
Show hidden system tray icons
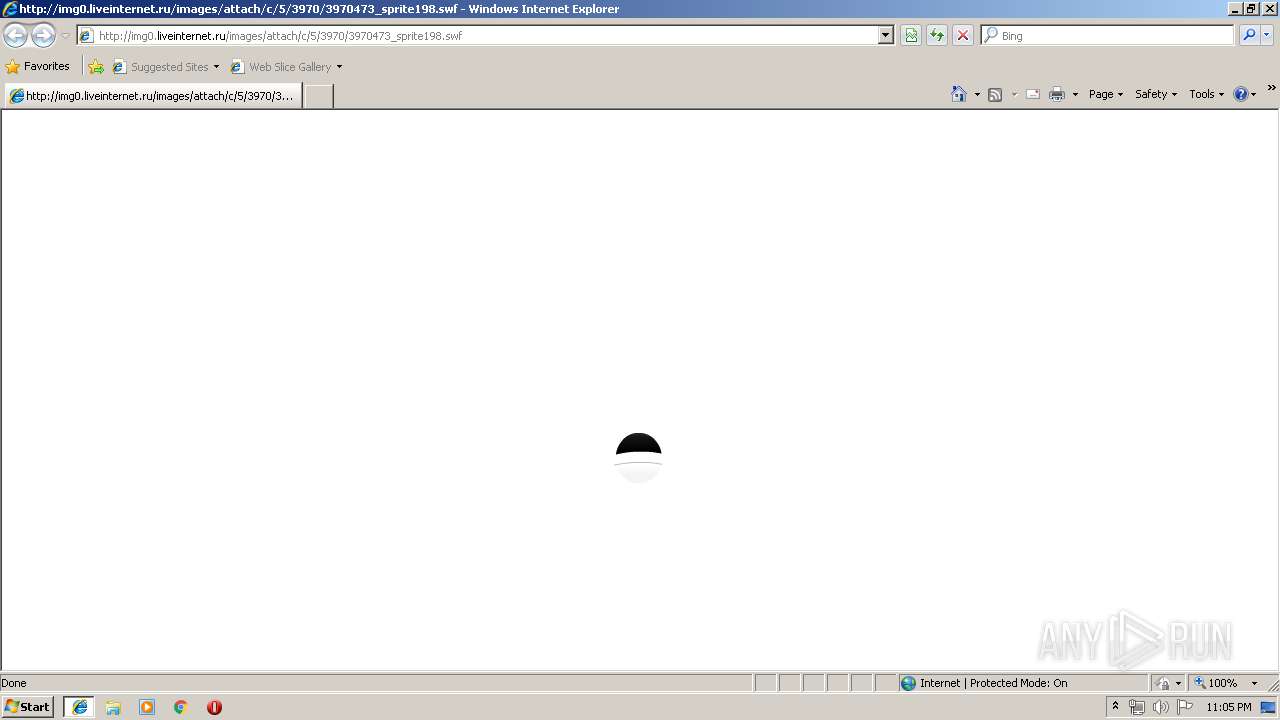pyautogui.click(x=1116, y=707)
